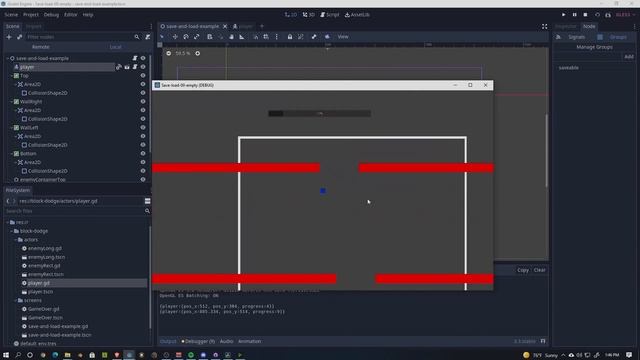The image size is (640, 360).
Task: Zoom in the 2D canvas
Action: (x=198, y=53)
